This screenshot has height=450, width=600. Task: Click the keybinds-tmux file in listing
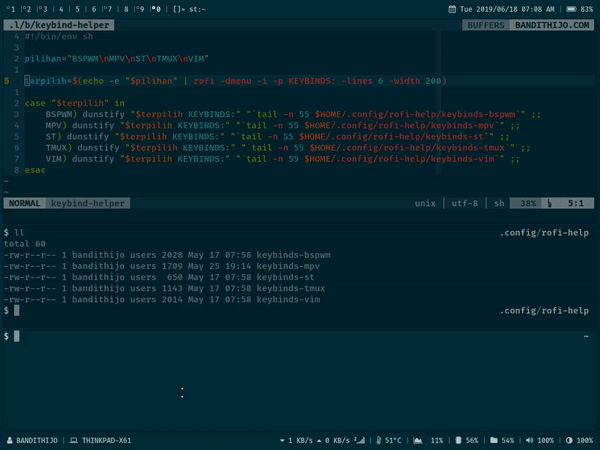[x=291, y=287]
